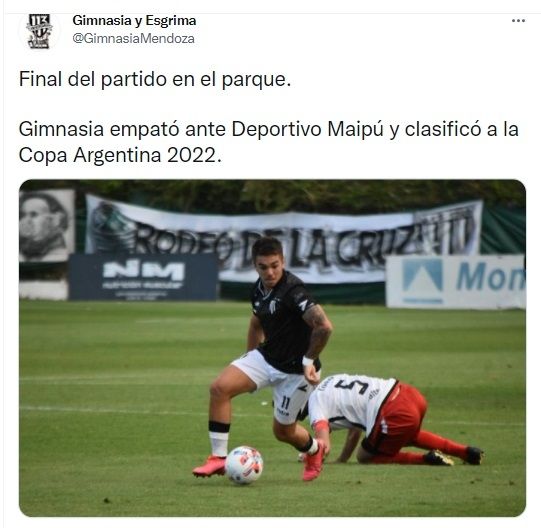Click the red shorts of the fallen player
Screen dimensions: 541x528
397,418
